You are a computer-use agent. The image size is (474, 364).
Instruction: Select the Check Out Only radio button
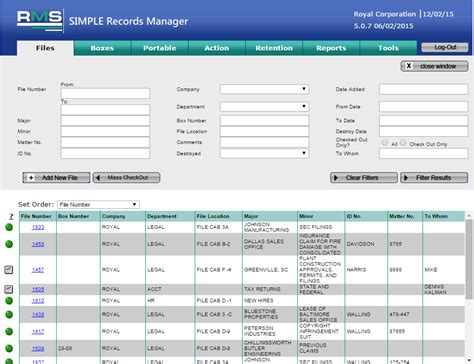(403, 143)
